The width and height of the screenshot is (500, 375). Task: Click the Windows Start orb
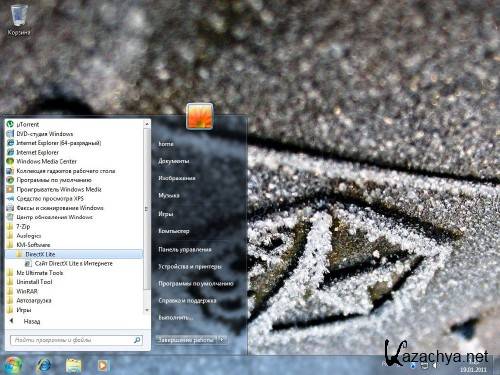[13, 365]
